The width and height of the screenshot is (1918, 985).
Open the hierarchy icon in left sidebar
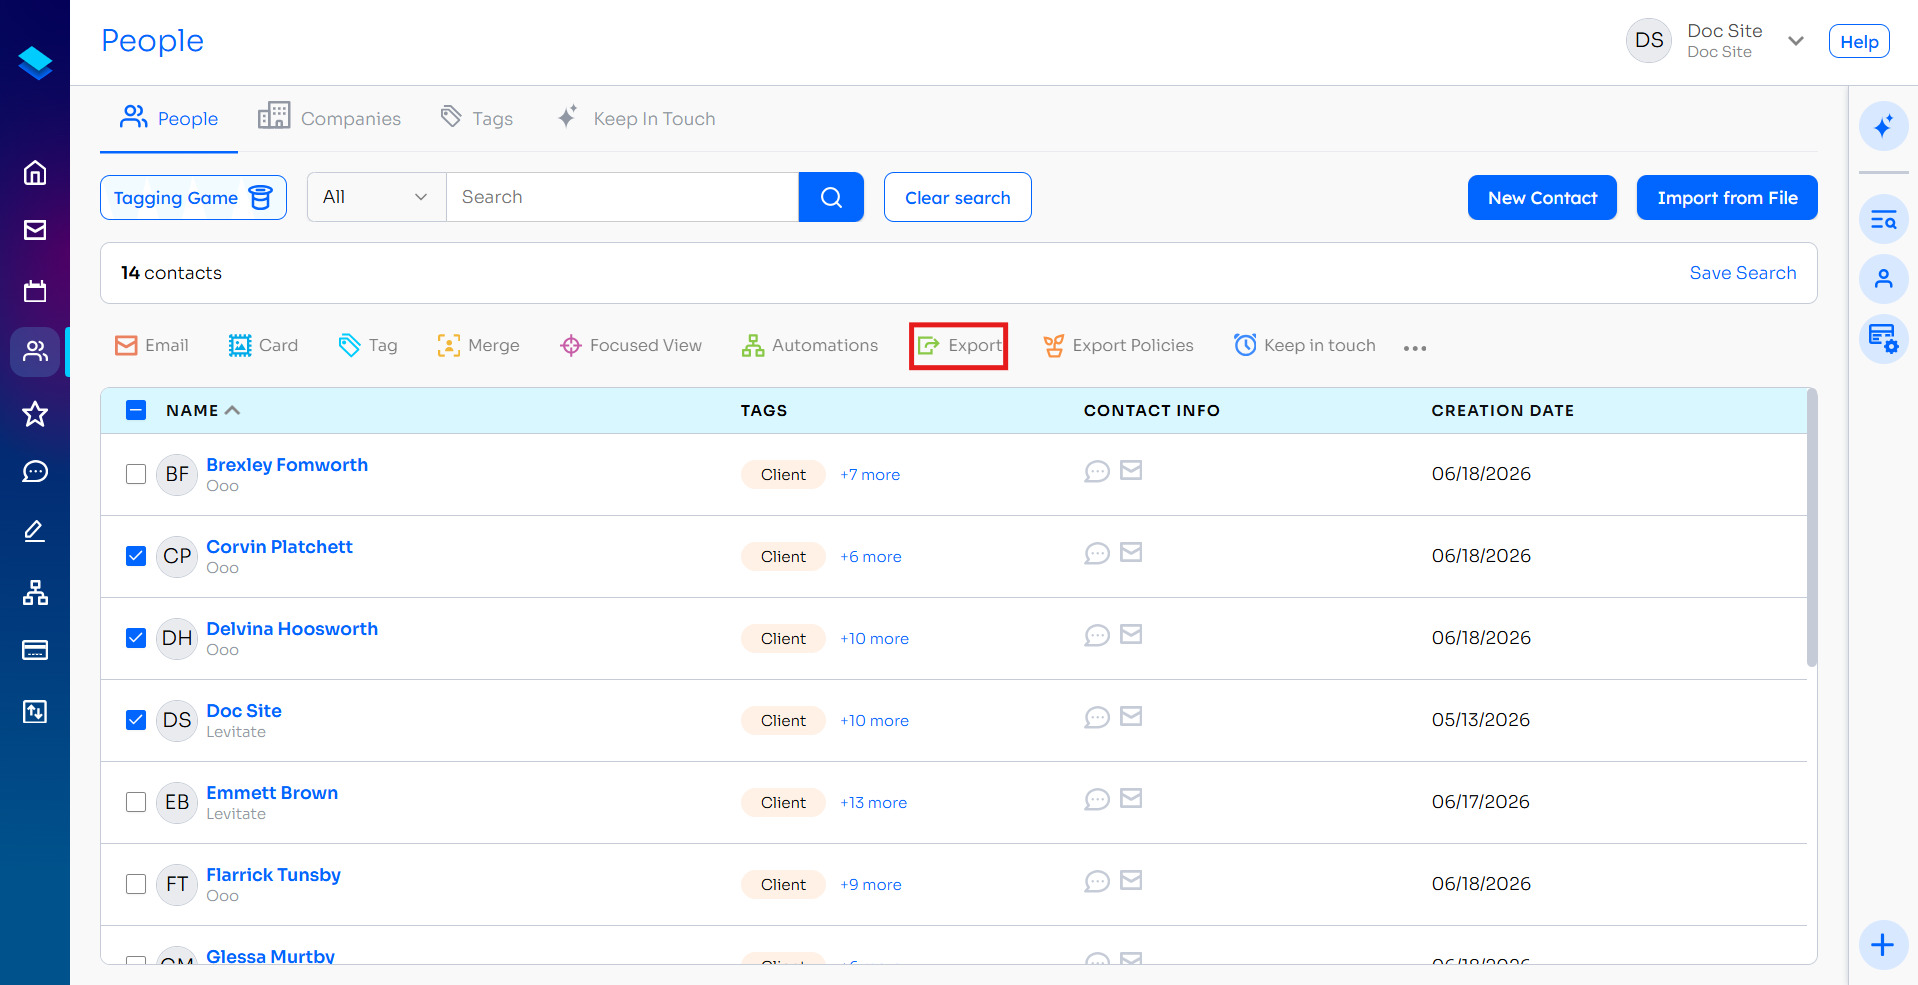tap(35, 593)
